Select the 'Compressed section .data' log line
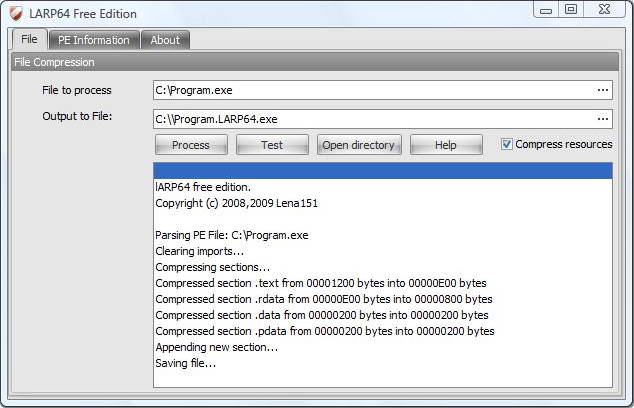The image size is (634, 408). point(383,315)
